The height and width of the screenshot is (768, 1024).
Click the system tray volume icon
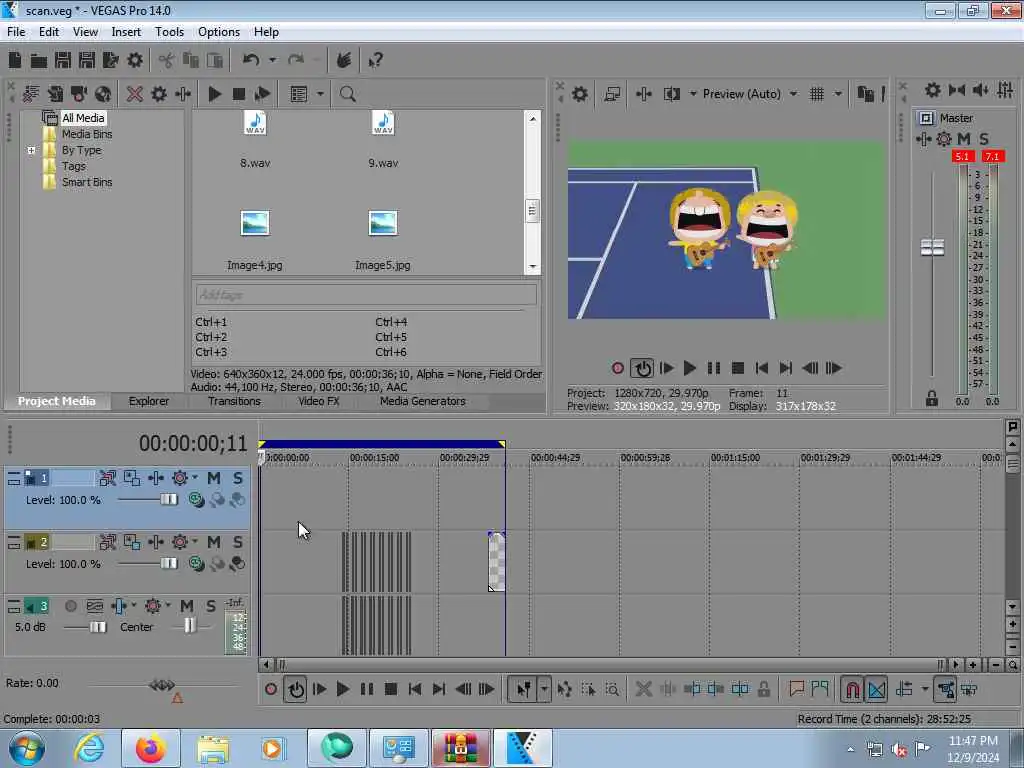click(x=899, y=750)
